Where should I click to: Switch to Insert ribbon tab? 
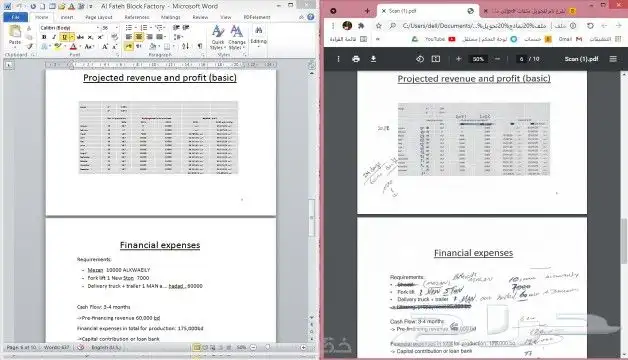tap(66, 17)
